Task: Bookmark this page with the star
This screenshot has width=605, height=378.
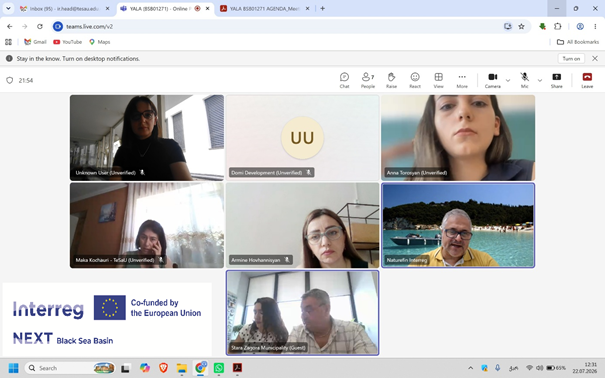Action: pyautogui.click(x=521, y=26)
